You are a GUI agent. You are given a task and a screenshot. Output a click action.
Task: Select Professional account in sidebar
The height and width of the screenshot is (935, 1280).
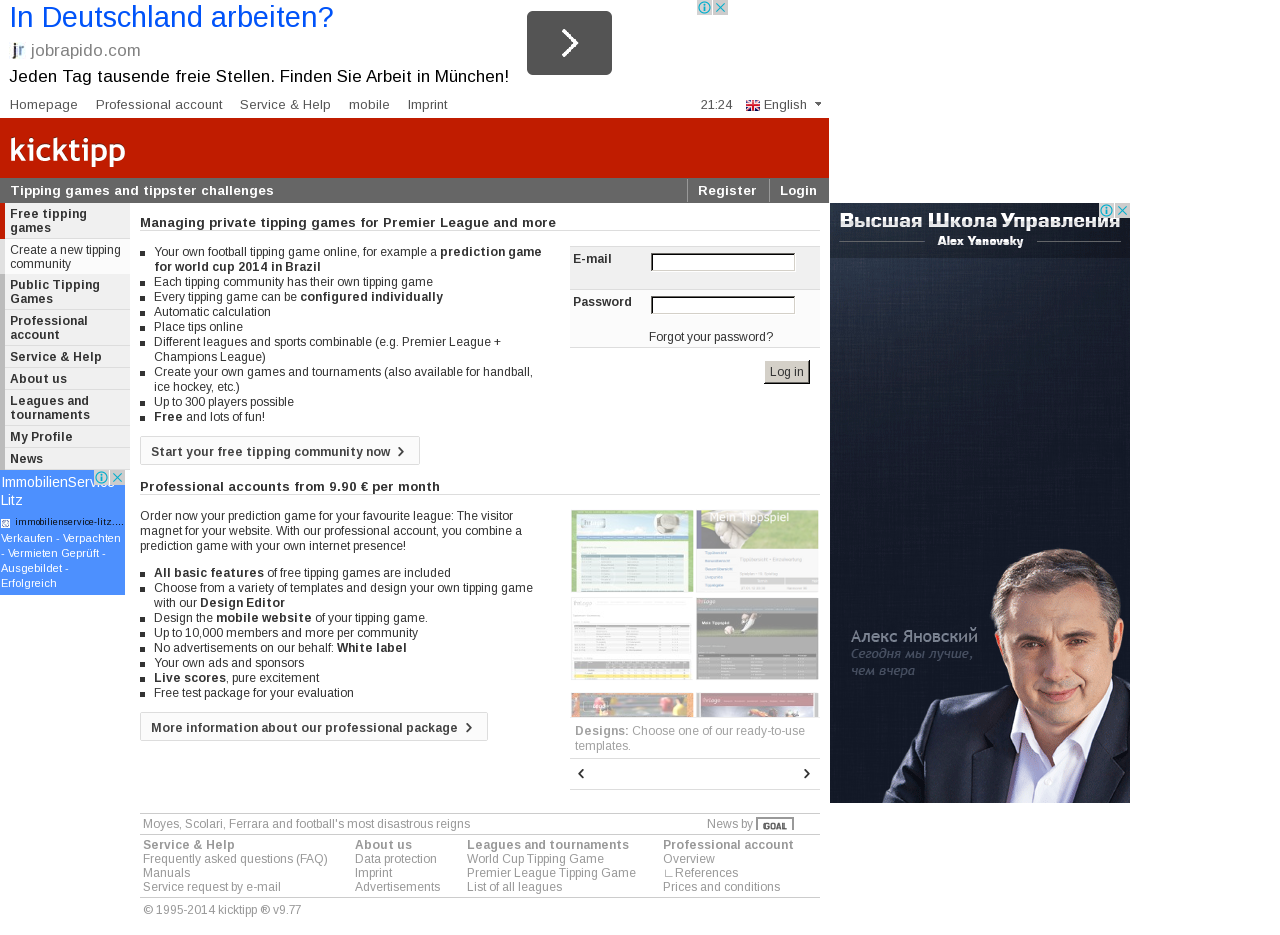pyautogui.click(x=67, y=328)
